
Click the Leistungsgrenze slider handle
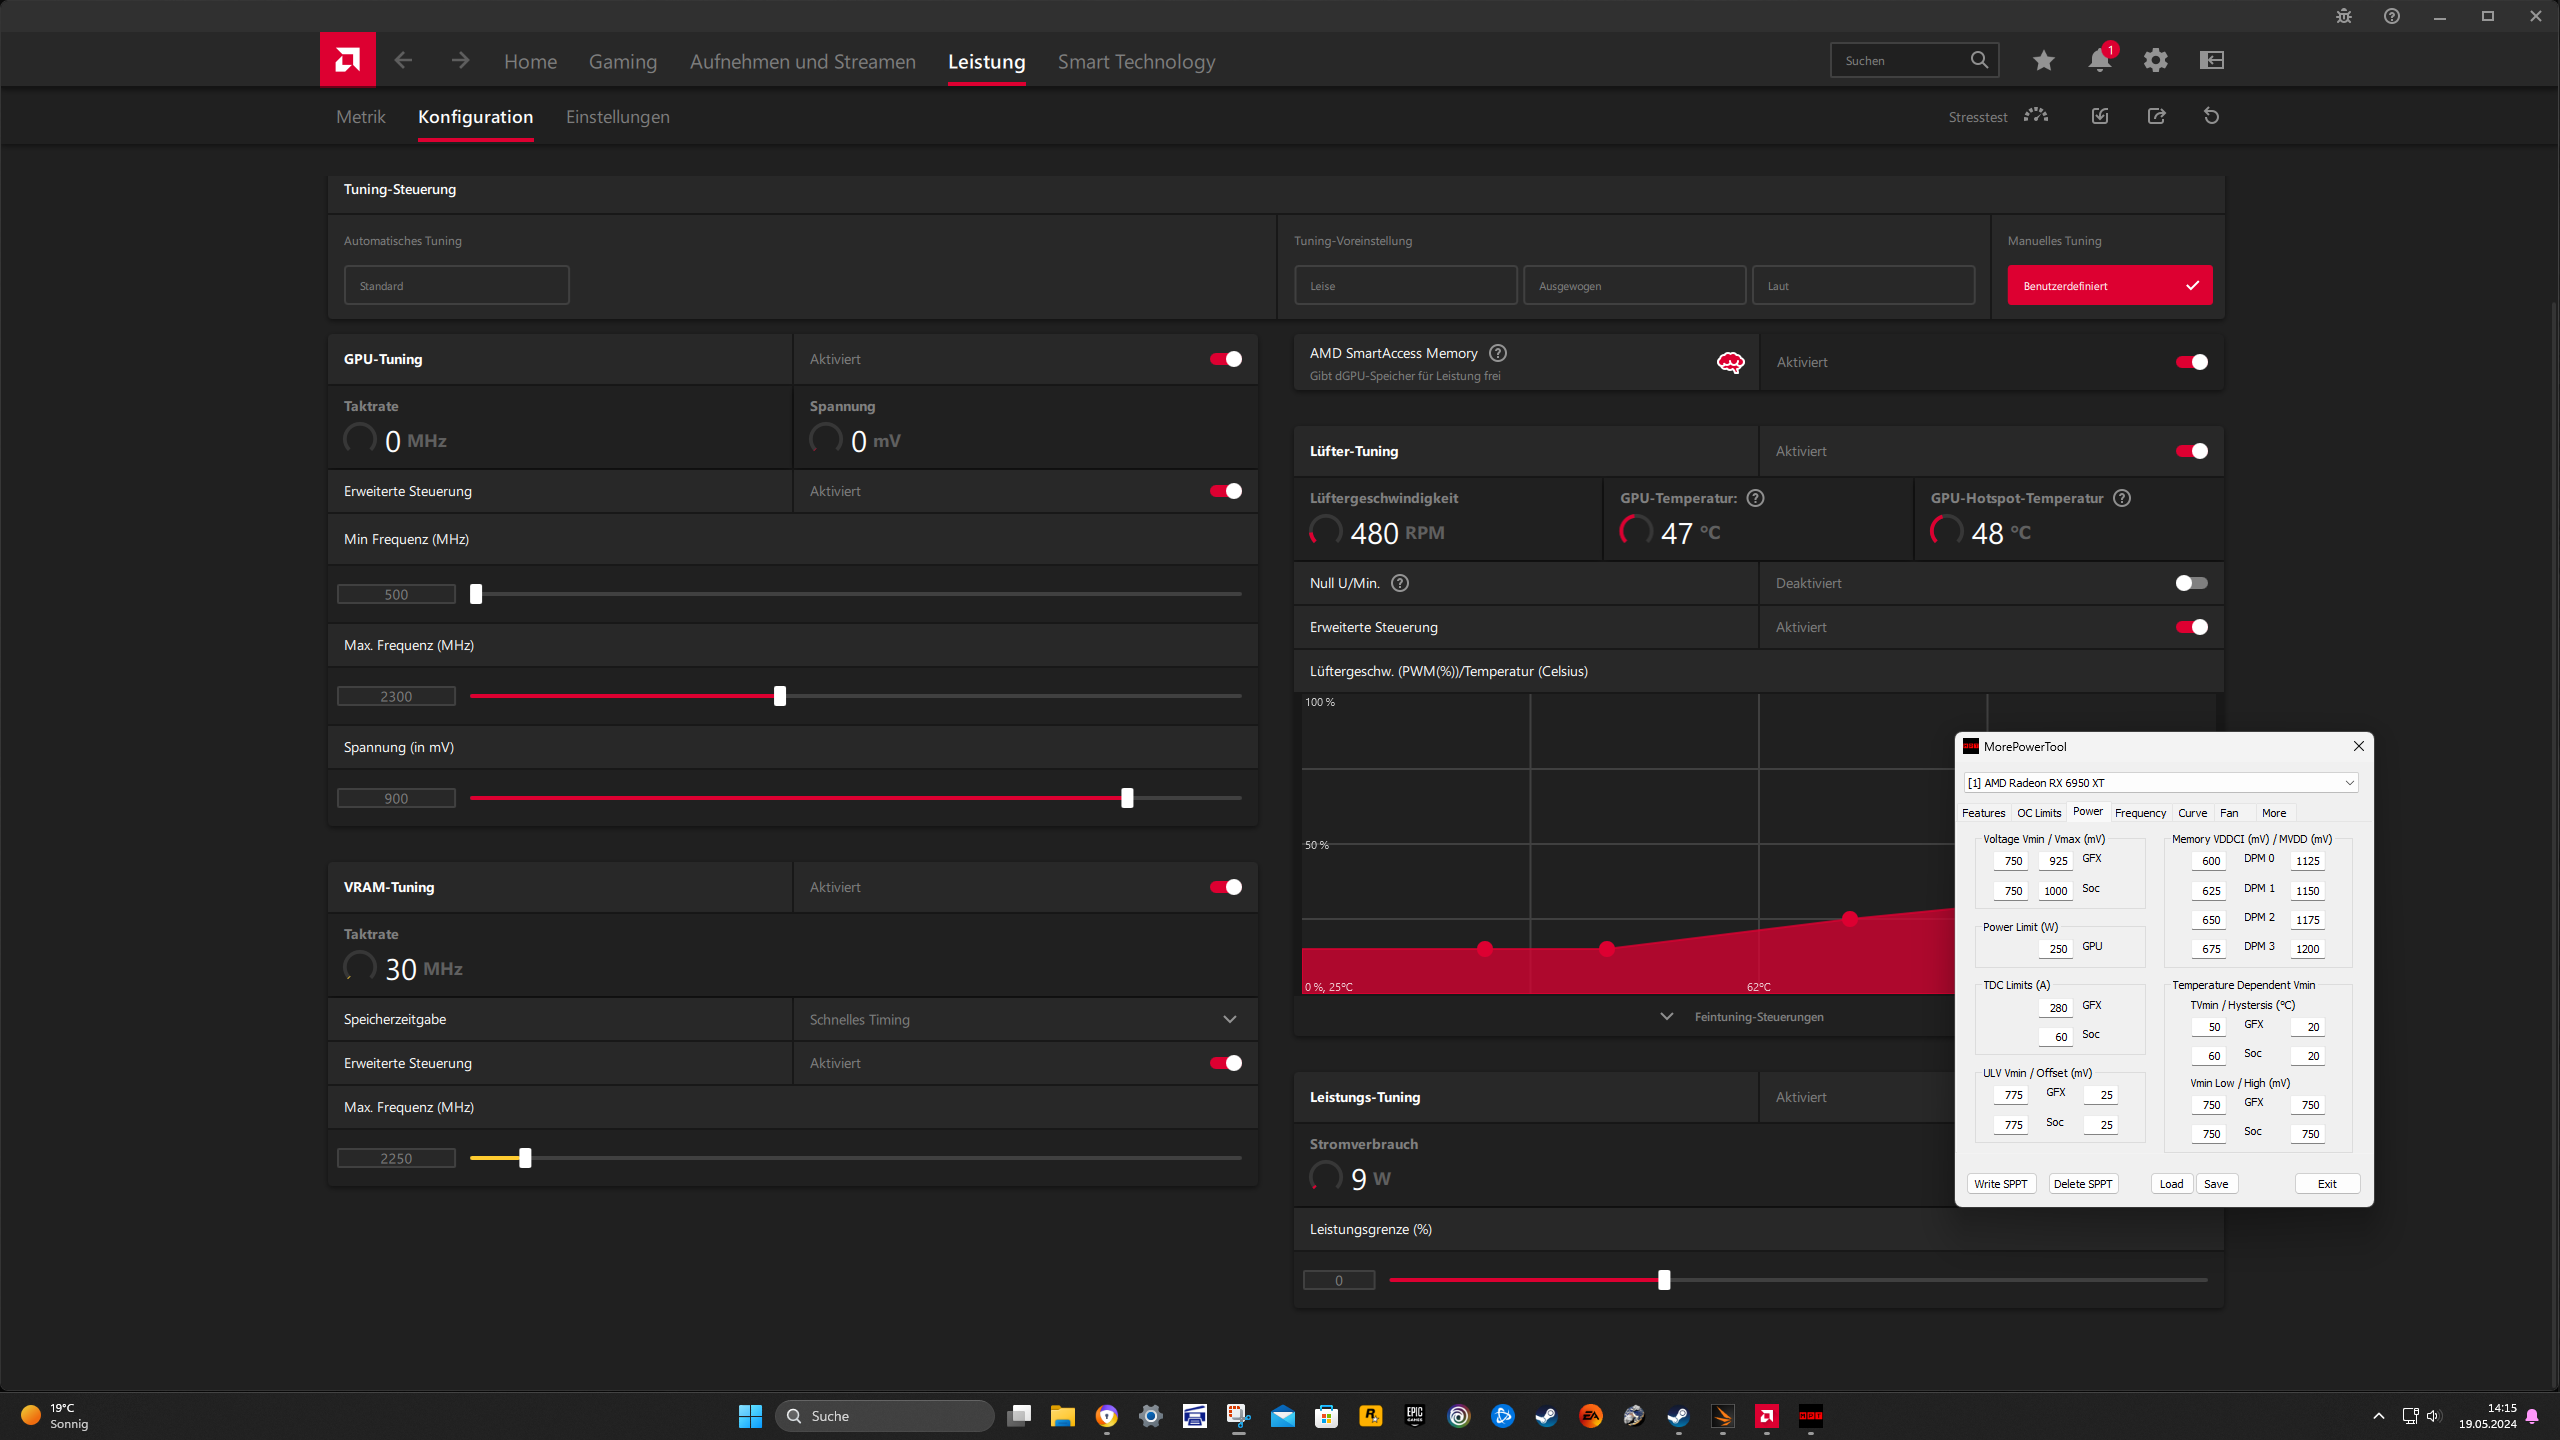(1664, 1280)
